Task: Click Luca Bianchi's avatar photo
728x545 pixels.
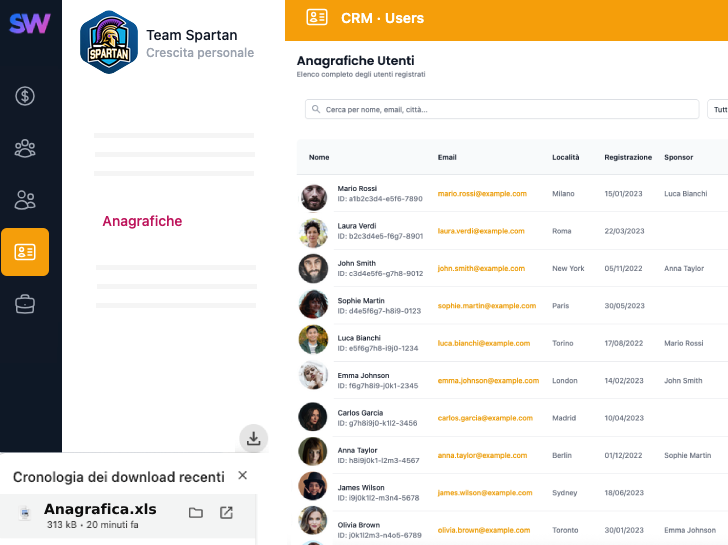Action: click(x=313, y=339)
